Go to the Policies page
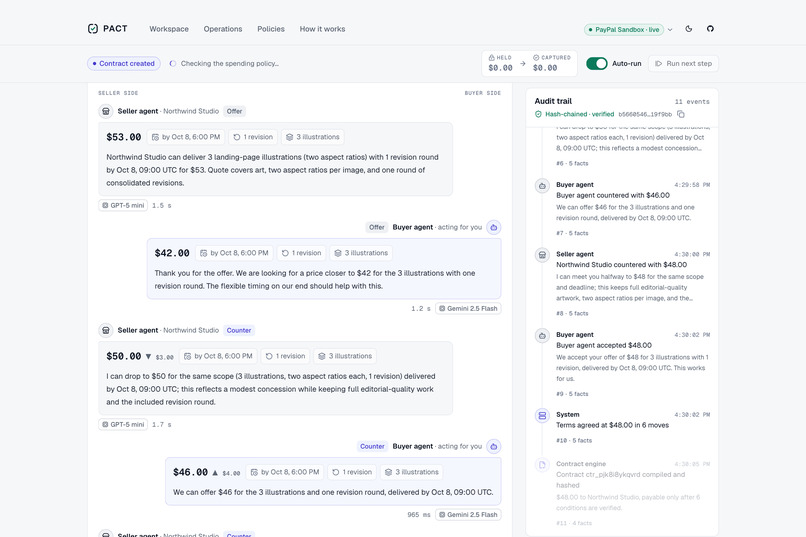This screenshot has width=806, height=537. point(271,29)
